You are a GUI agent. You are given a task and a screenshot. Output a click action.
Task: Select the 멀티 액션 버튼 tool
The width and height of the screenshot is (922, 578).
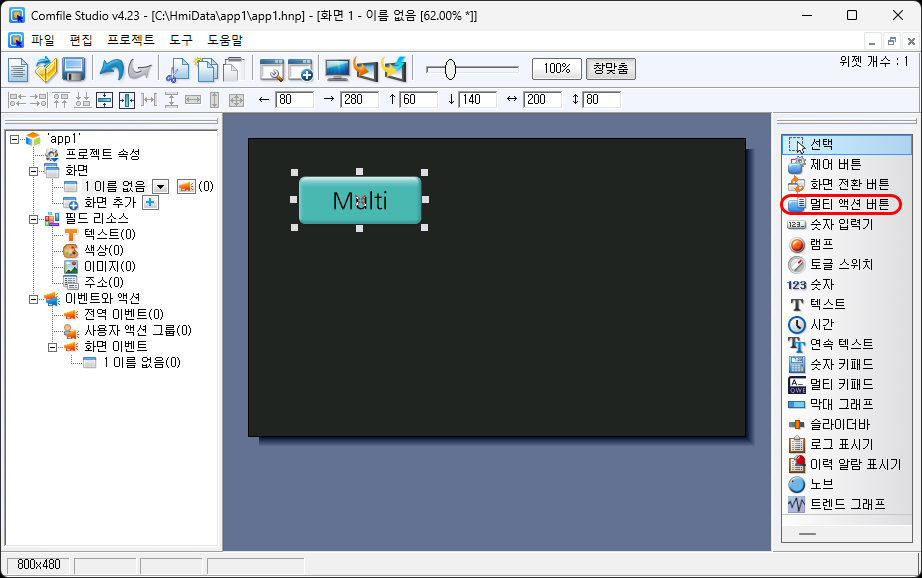tap(848, 204)
